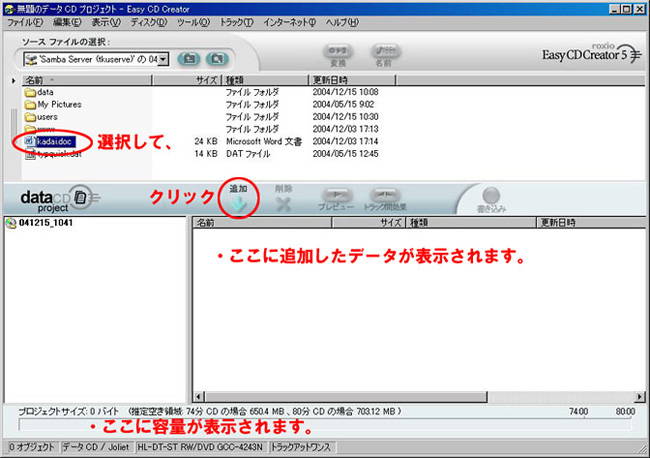Minimize the Easy CD Creator window
The width and height of the screenshot is (650, 458).
[x=615, y=9]
